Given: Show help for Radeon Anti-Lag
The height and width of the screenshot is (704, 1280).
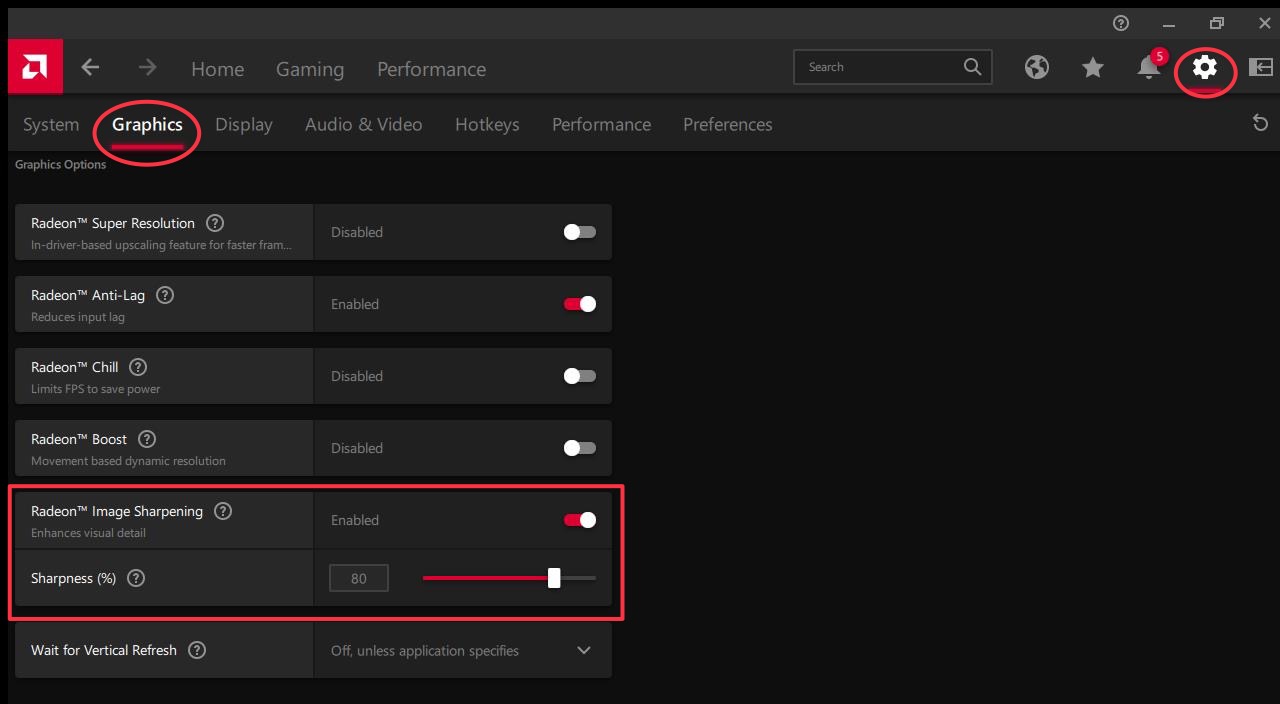Looking at the screenshot, I should pos(165,295).
